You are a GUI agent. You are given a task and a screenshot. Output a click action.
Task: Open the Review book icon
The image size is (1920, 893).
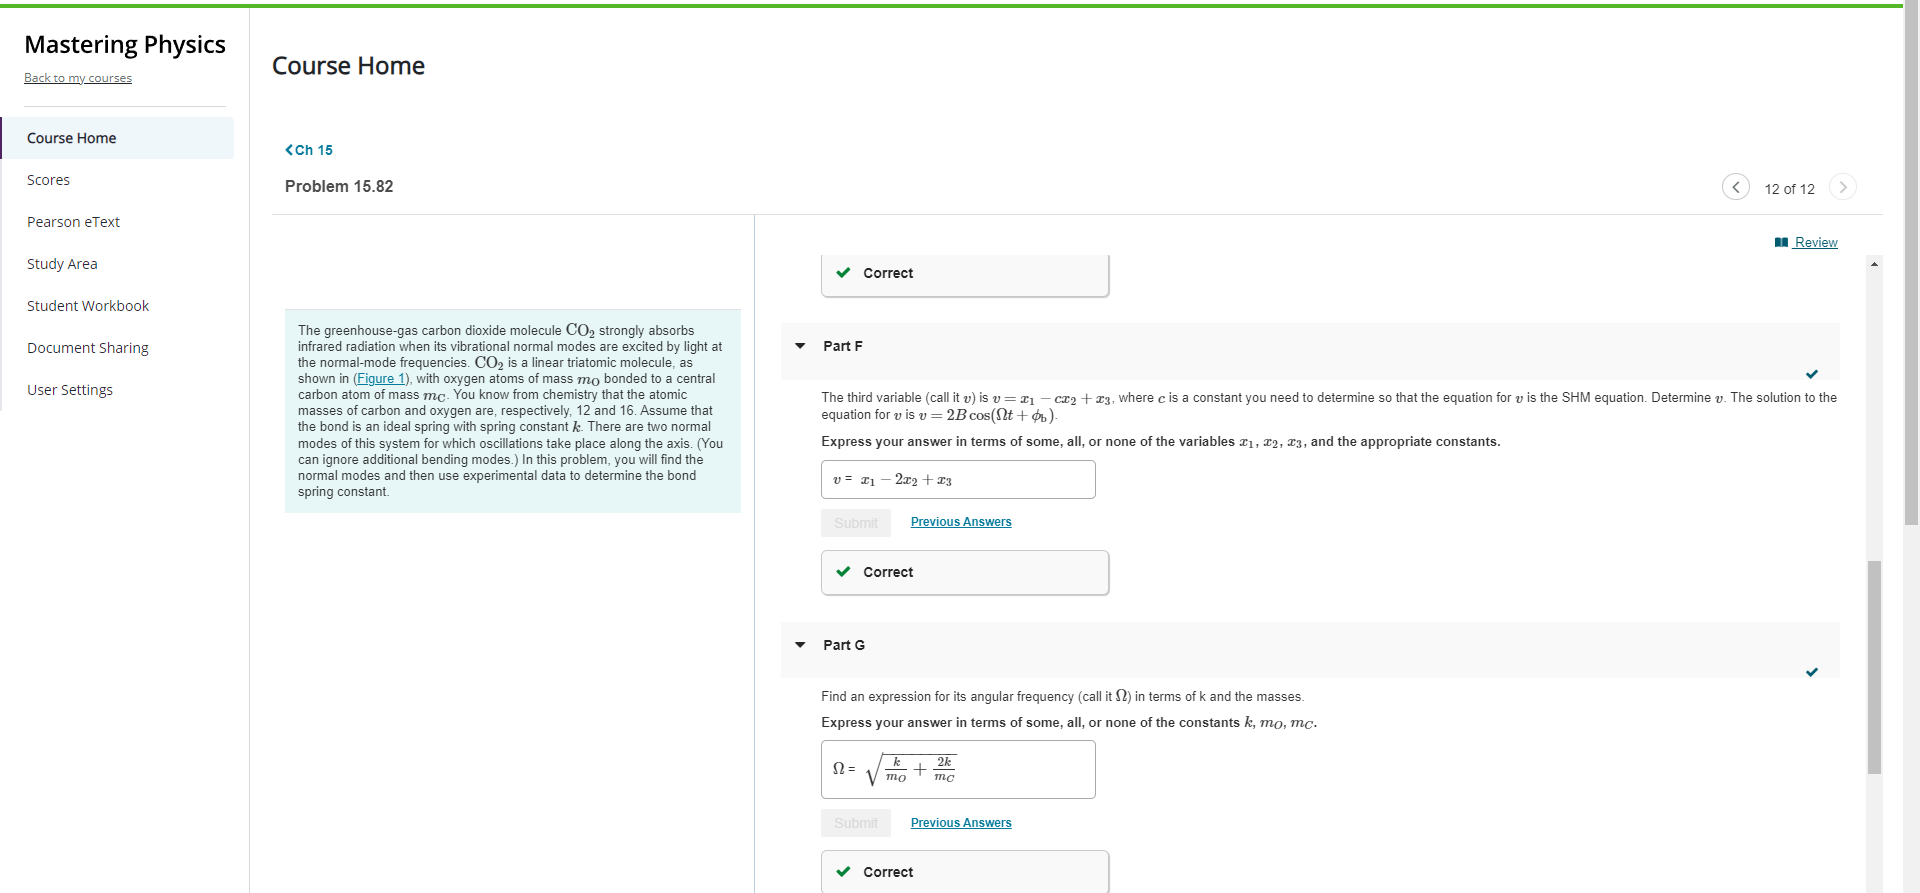1781,243
